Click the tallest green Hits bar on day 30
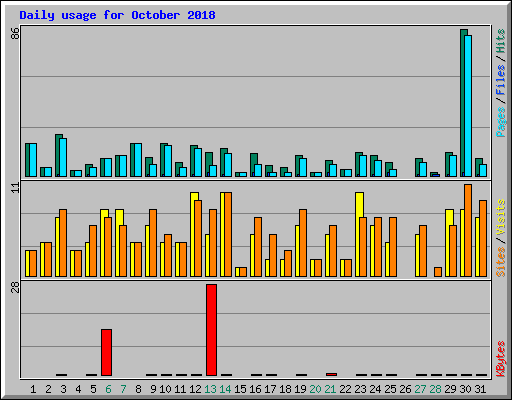 (x=462, y=103)
